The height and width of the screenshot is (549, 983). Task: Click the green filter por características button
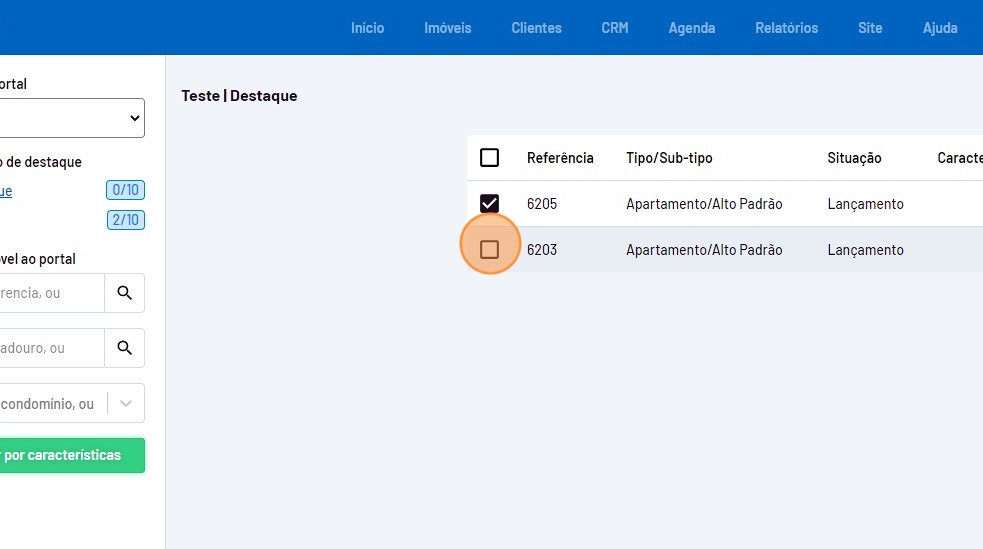tap(70, 455)
